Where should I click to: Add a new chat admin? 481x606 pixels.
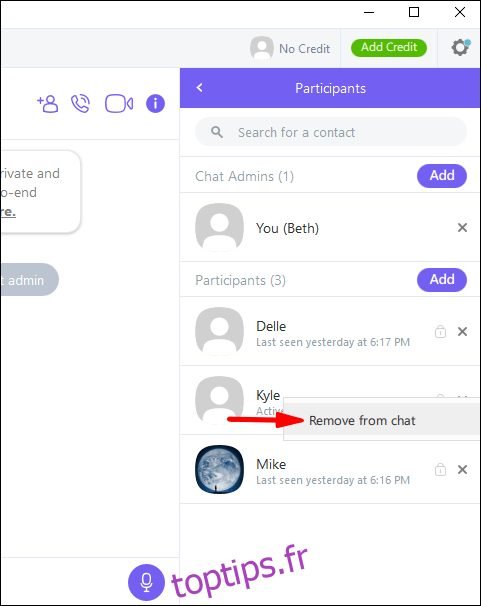click(x=442, y=175)
